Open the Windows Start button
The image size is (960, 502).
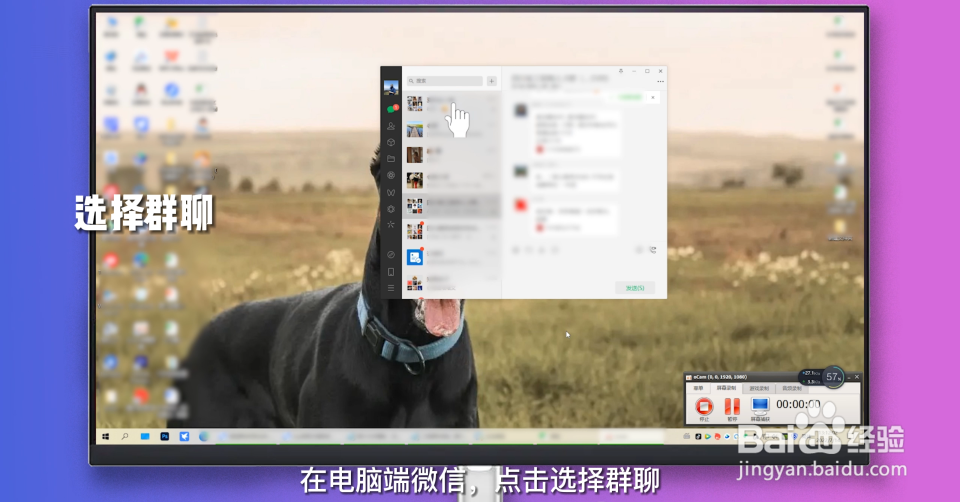tap(105, 436)
